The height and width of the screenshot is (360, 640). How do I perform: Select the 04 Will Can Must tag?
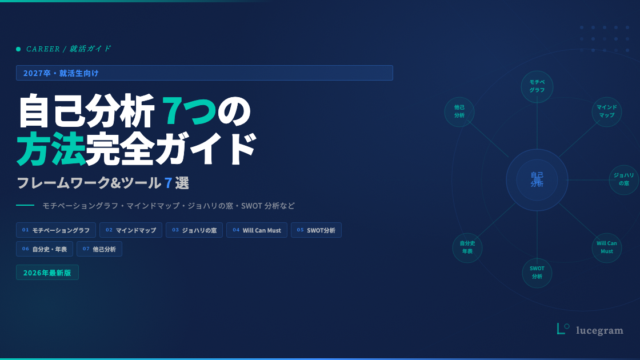coord(257,230)
